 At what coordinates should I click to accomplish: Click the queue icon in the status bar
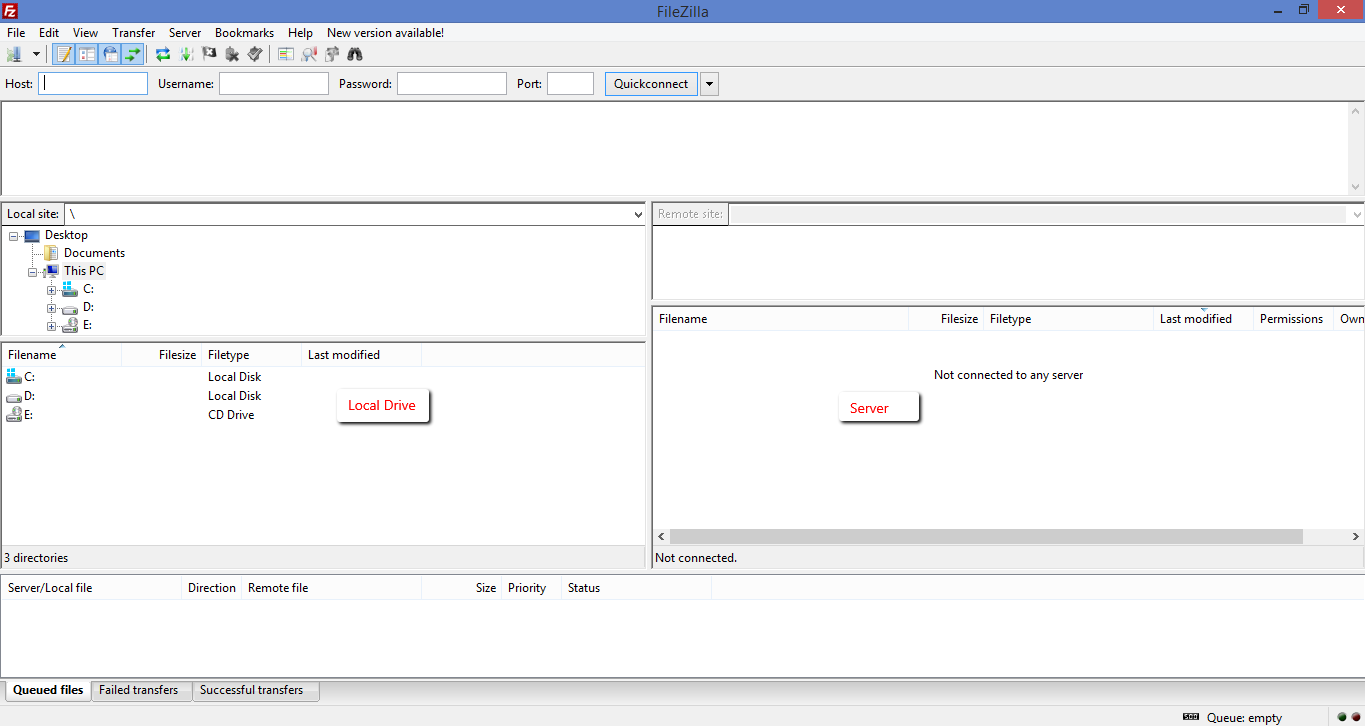[x=1191, y=717]
